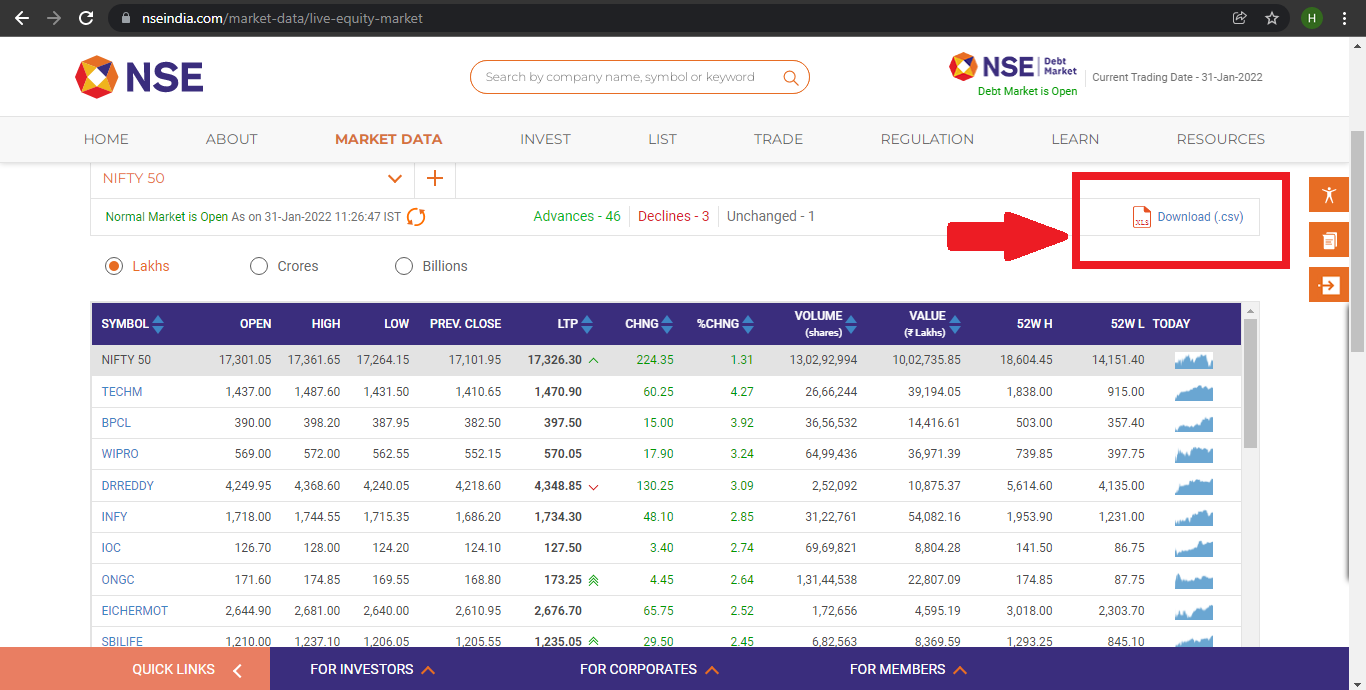Add a new index with plus icon
The height and width of the screenshot is (690, 1366).
(x=435, y=178)
